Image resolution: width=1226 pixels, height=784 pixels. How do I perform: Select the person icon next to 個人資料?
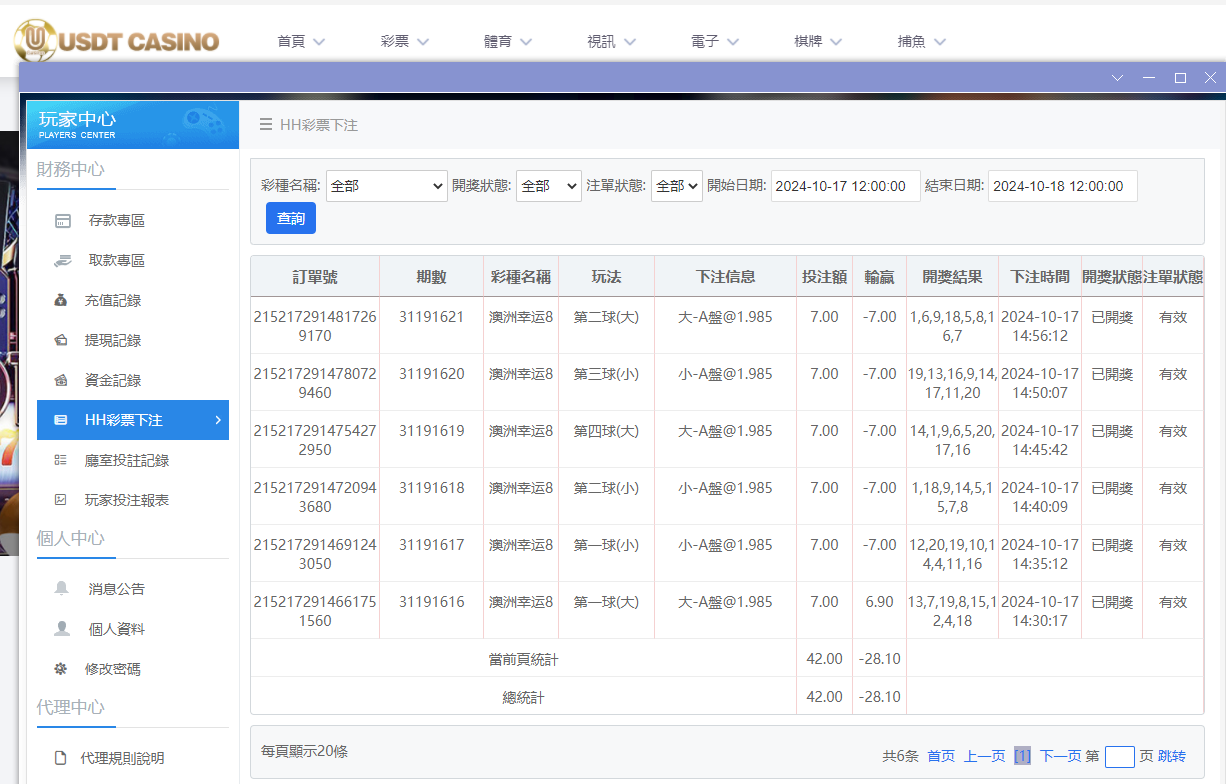click(62, 629)
